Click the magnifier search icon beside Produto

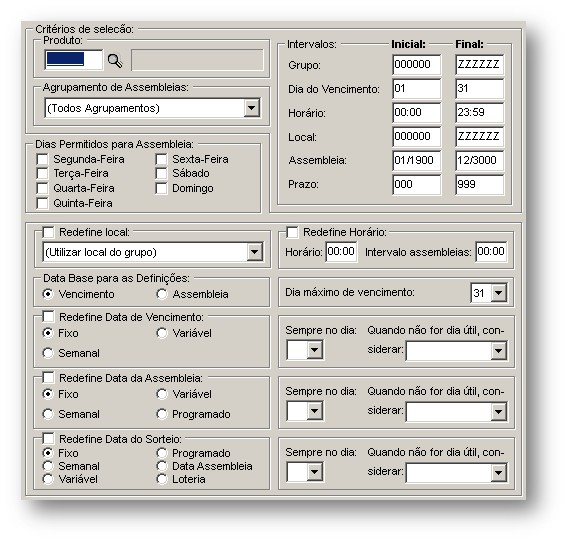(115, 61)
